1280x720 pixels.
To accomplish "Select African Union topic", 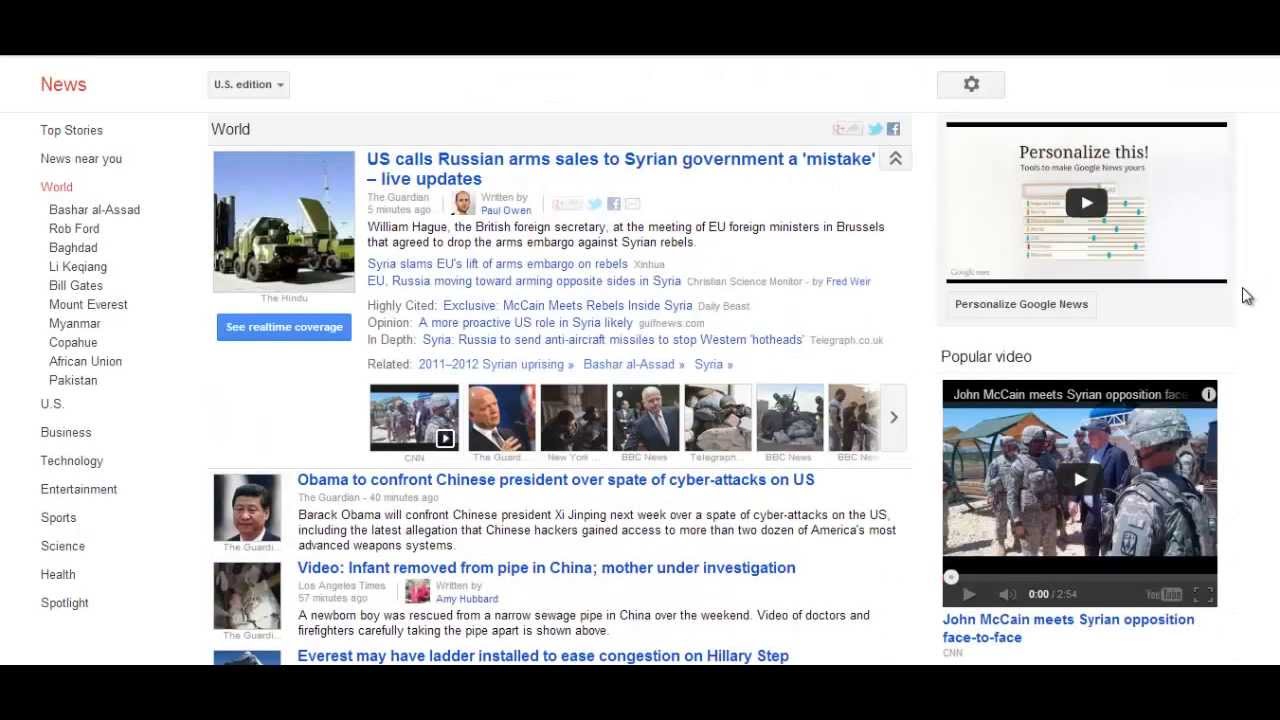I will (x=85, y=362).
